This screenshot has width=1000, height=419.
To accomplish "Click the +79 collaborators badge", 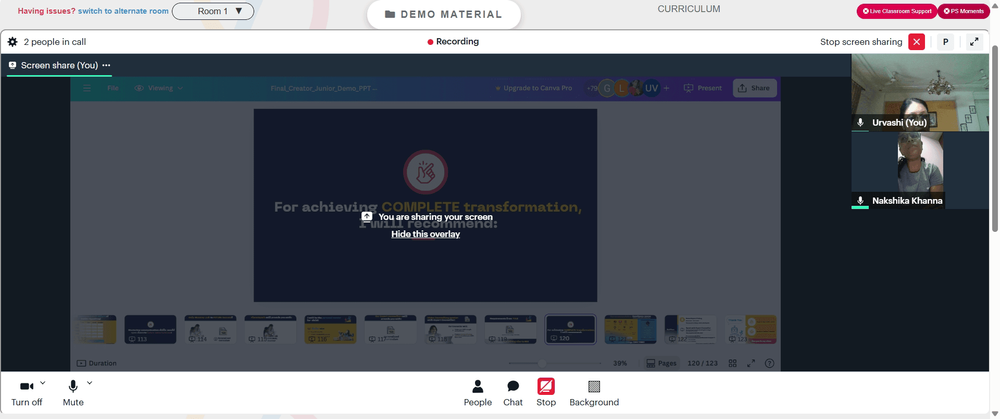I will (592, 88).
